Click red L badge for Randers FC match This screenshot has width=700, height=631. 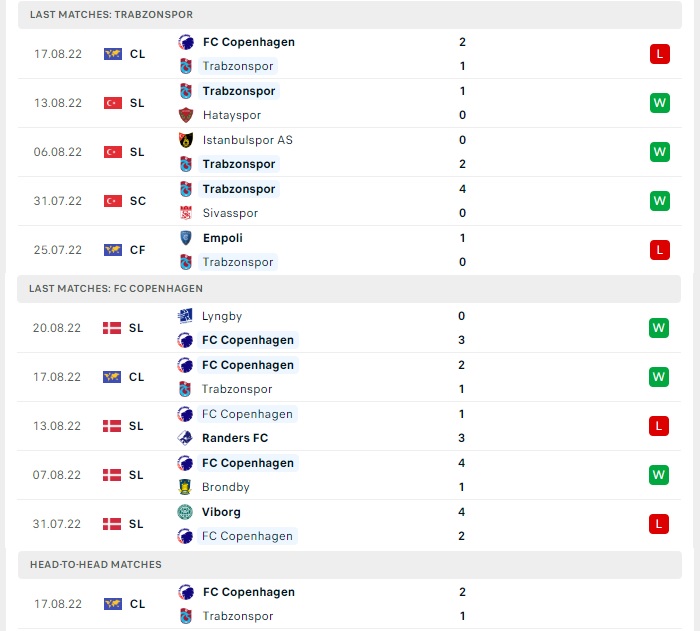pyautogui.click(x=659, y=426)
